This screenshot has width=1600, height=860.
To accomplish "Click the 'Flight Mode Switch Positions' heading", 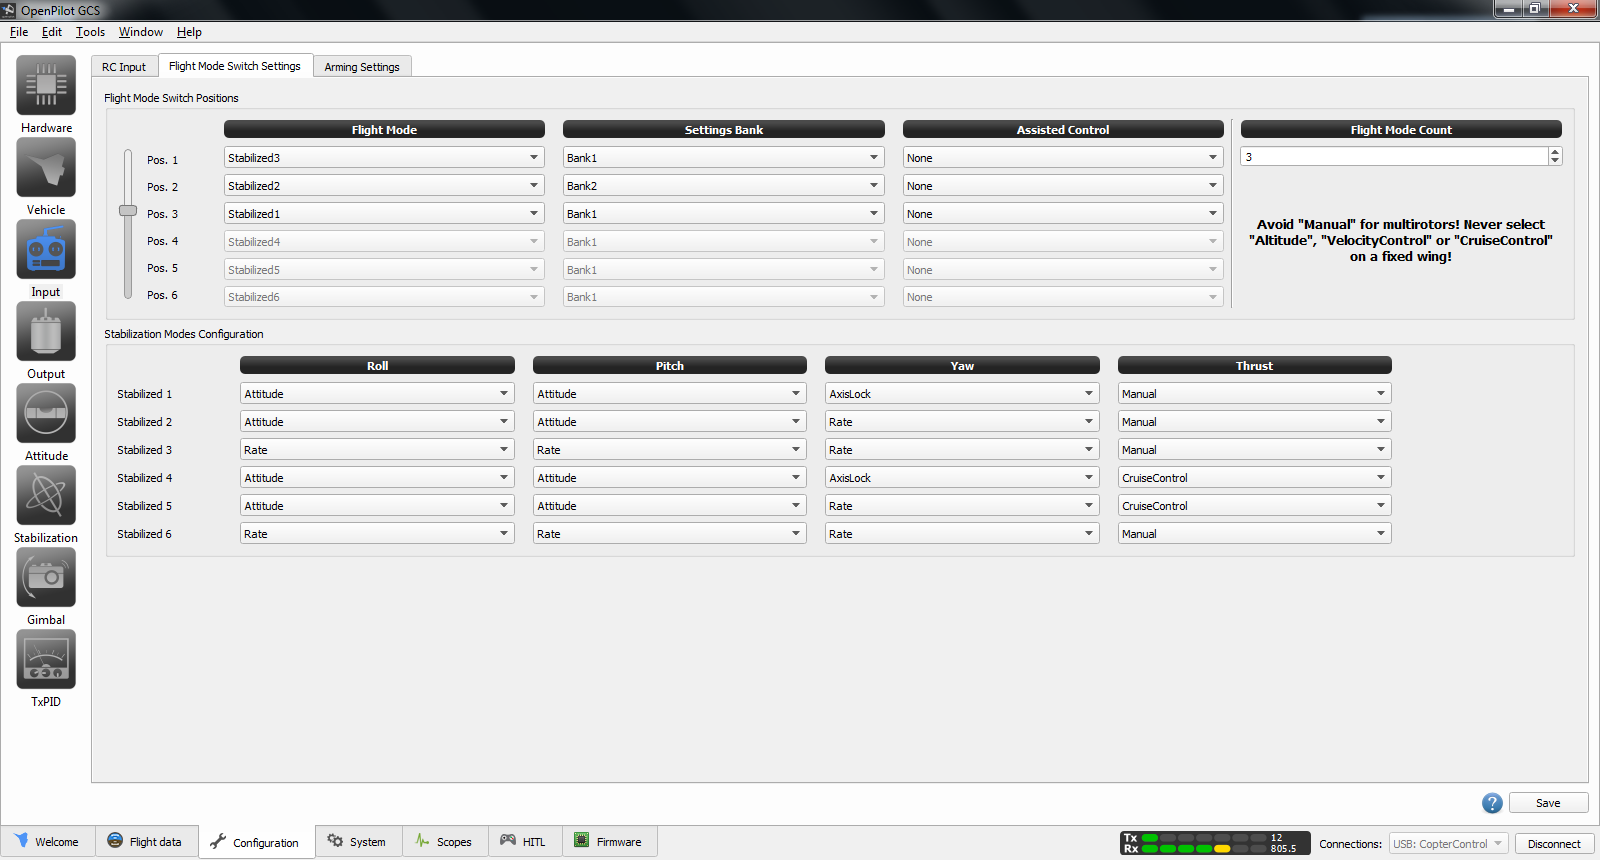I will [x=171, y=98].
